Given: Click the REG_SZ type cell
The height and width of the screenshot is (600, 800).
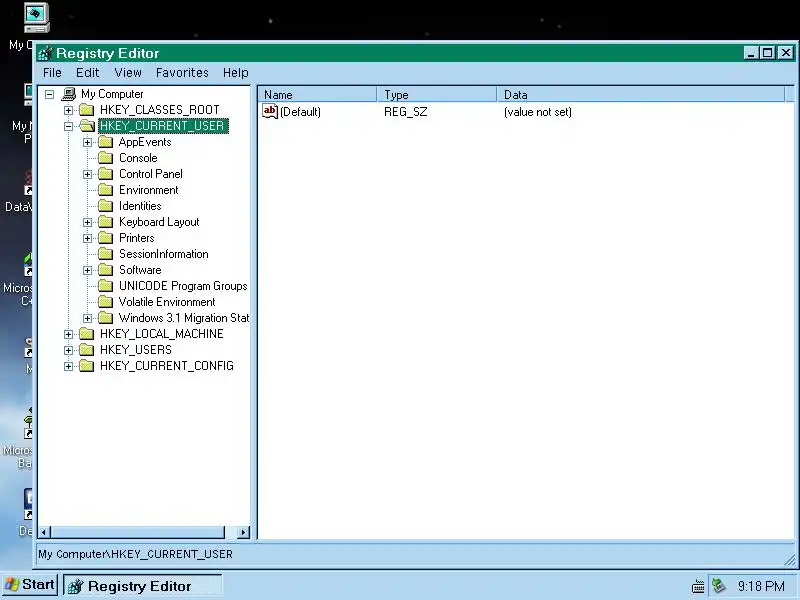Looking at the screenshot, I should tap(406, 112).
